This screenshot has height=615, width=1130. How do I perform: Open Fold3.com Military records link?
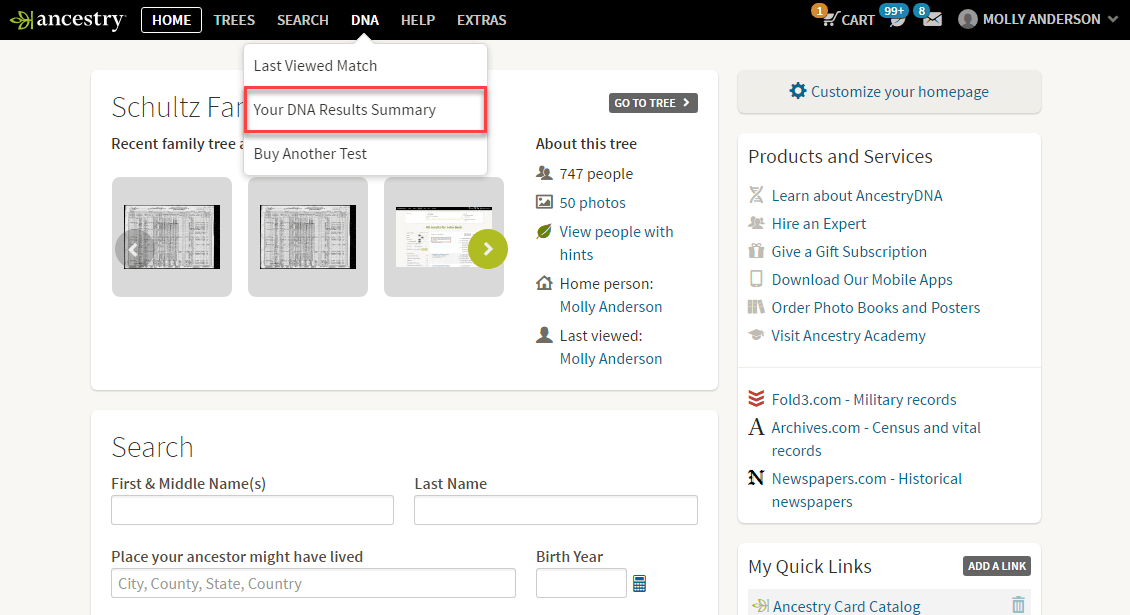pyautogui.click(x=864, y=399)
